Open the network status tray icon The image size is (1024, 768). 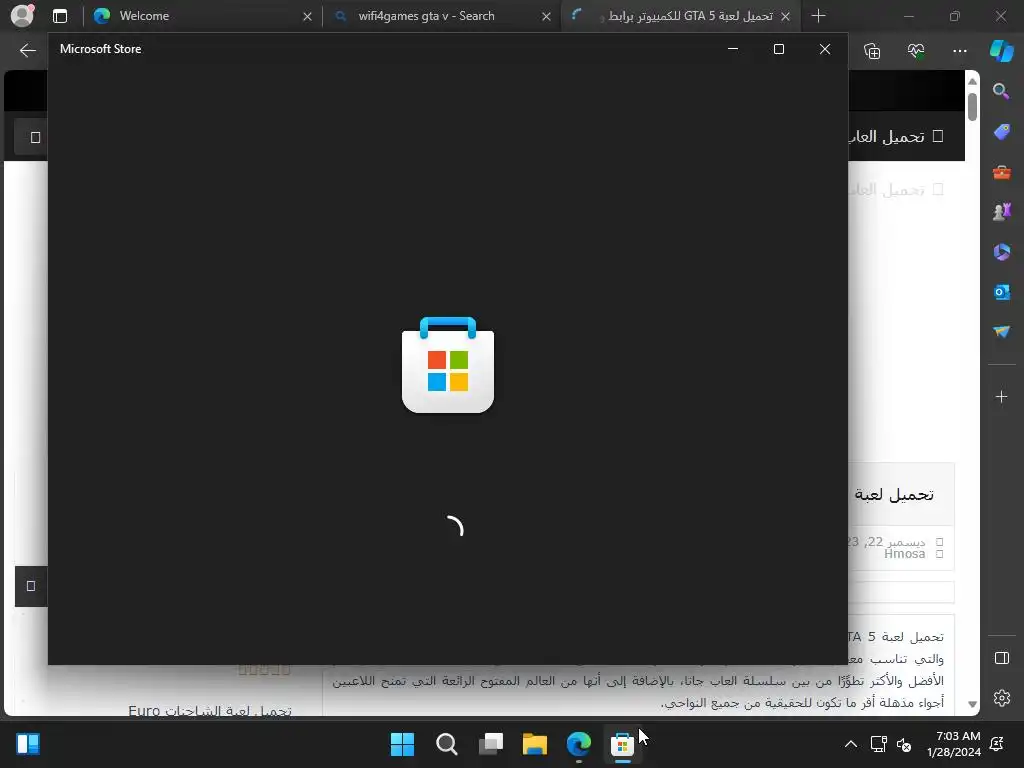[878, 744]
